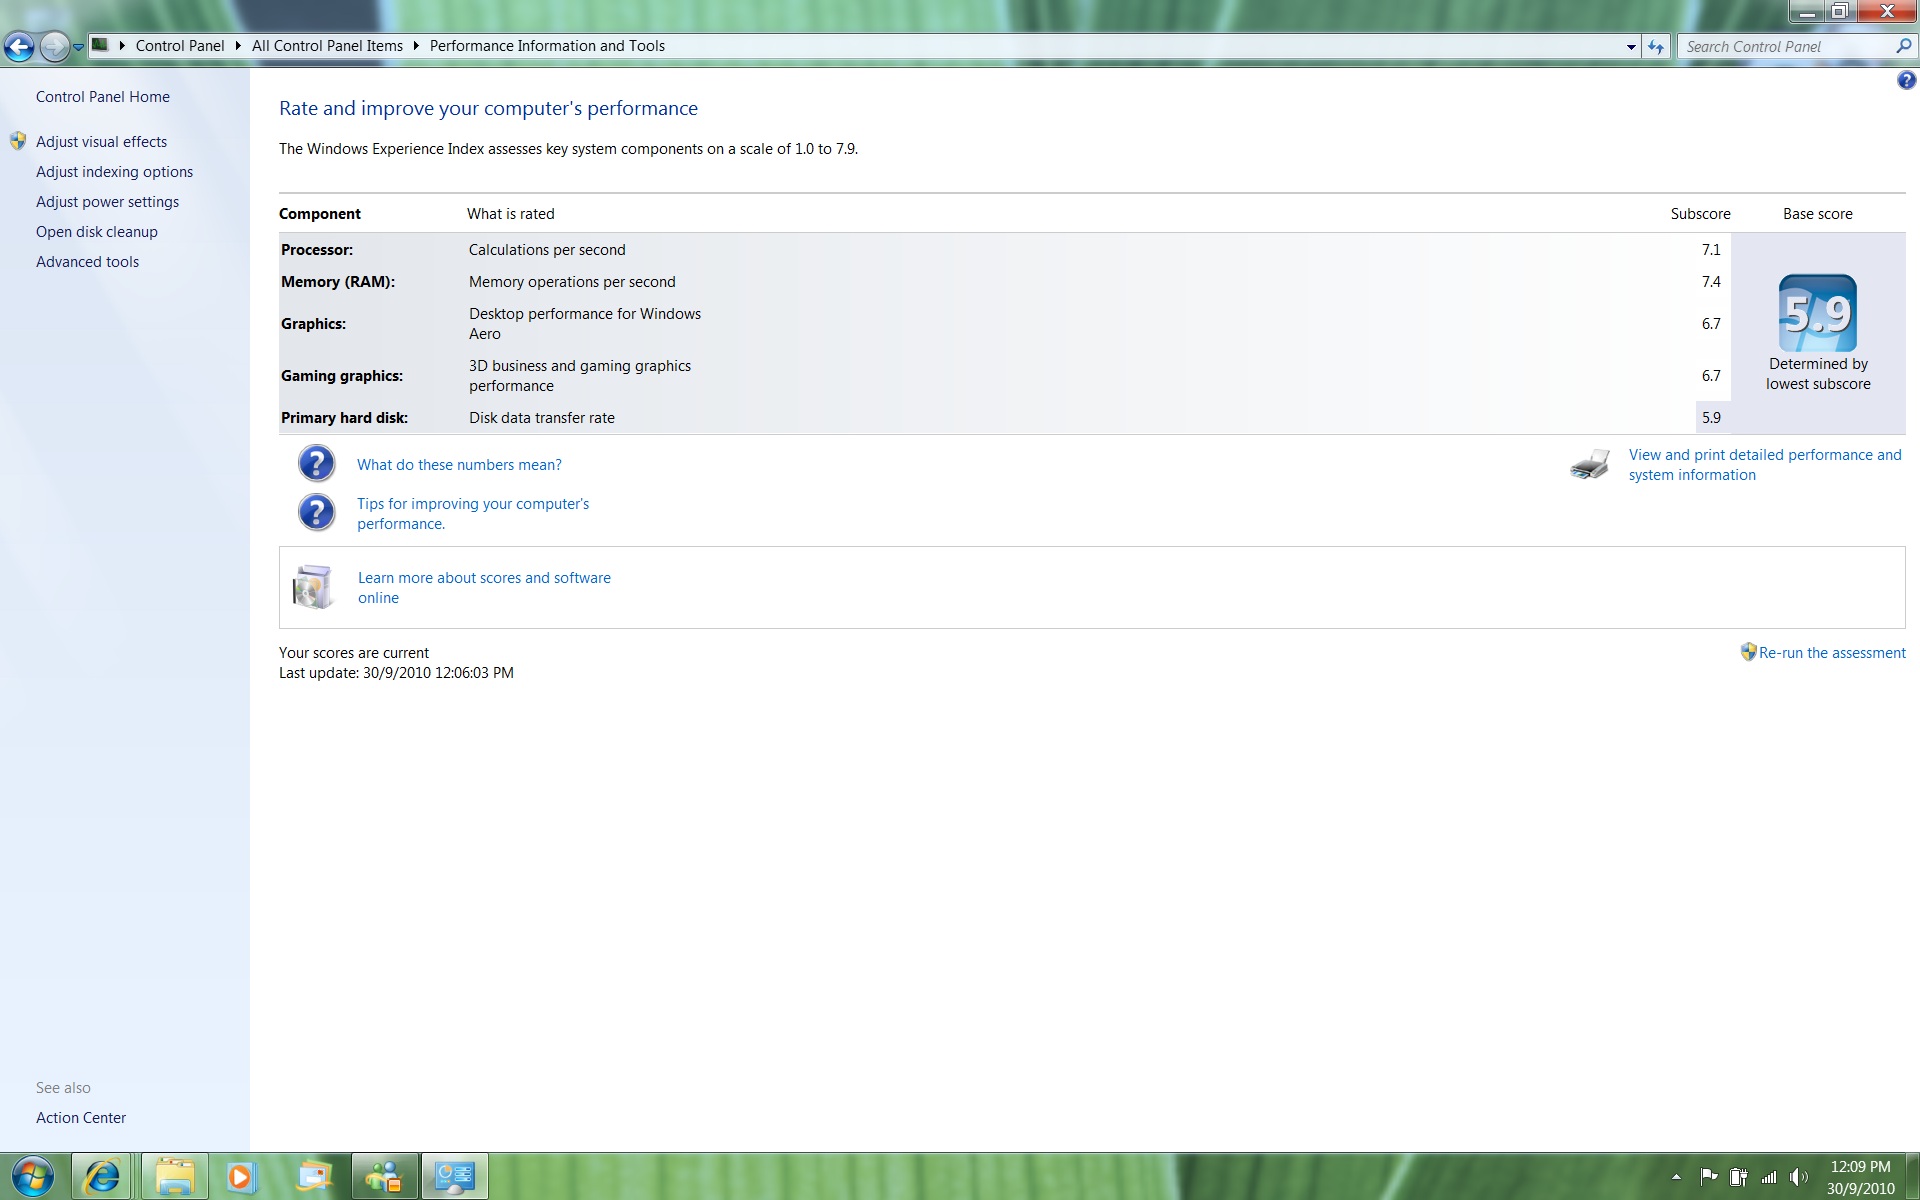This screenshot has width=1920, height=1200.
Task: Open 'What do these numbers mean?' link
Action: coord(459,465)
